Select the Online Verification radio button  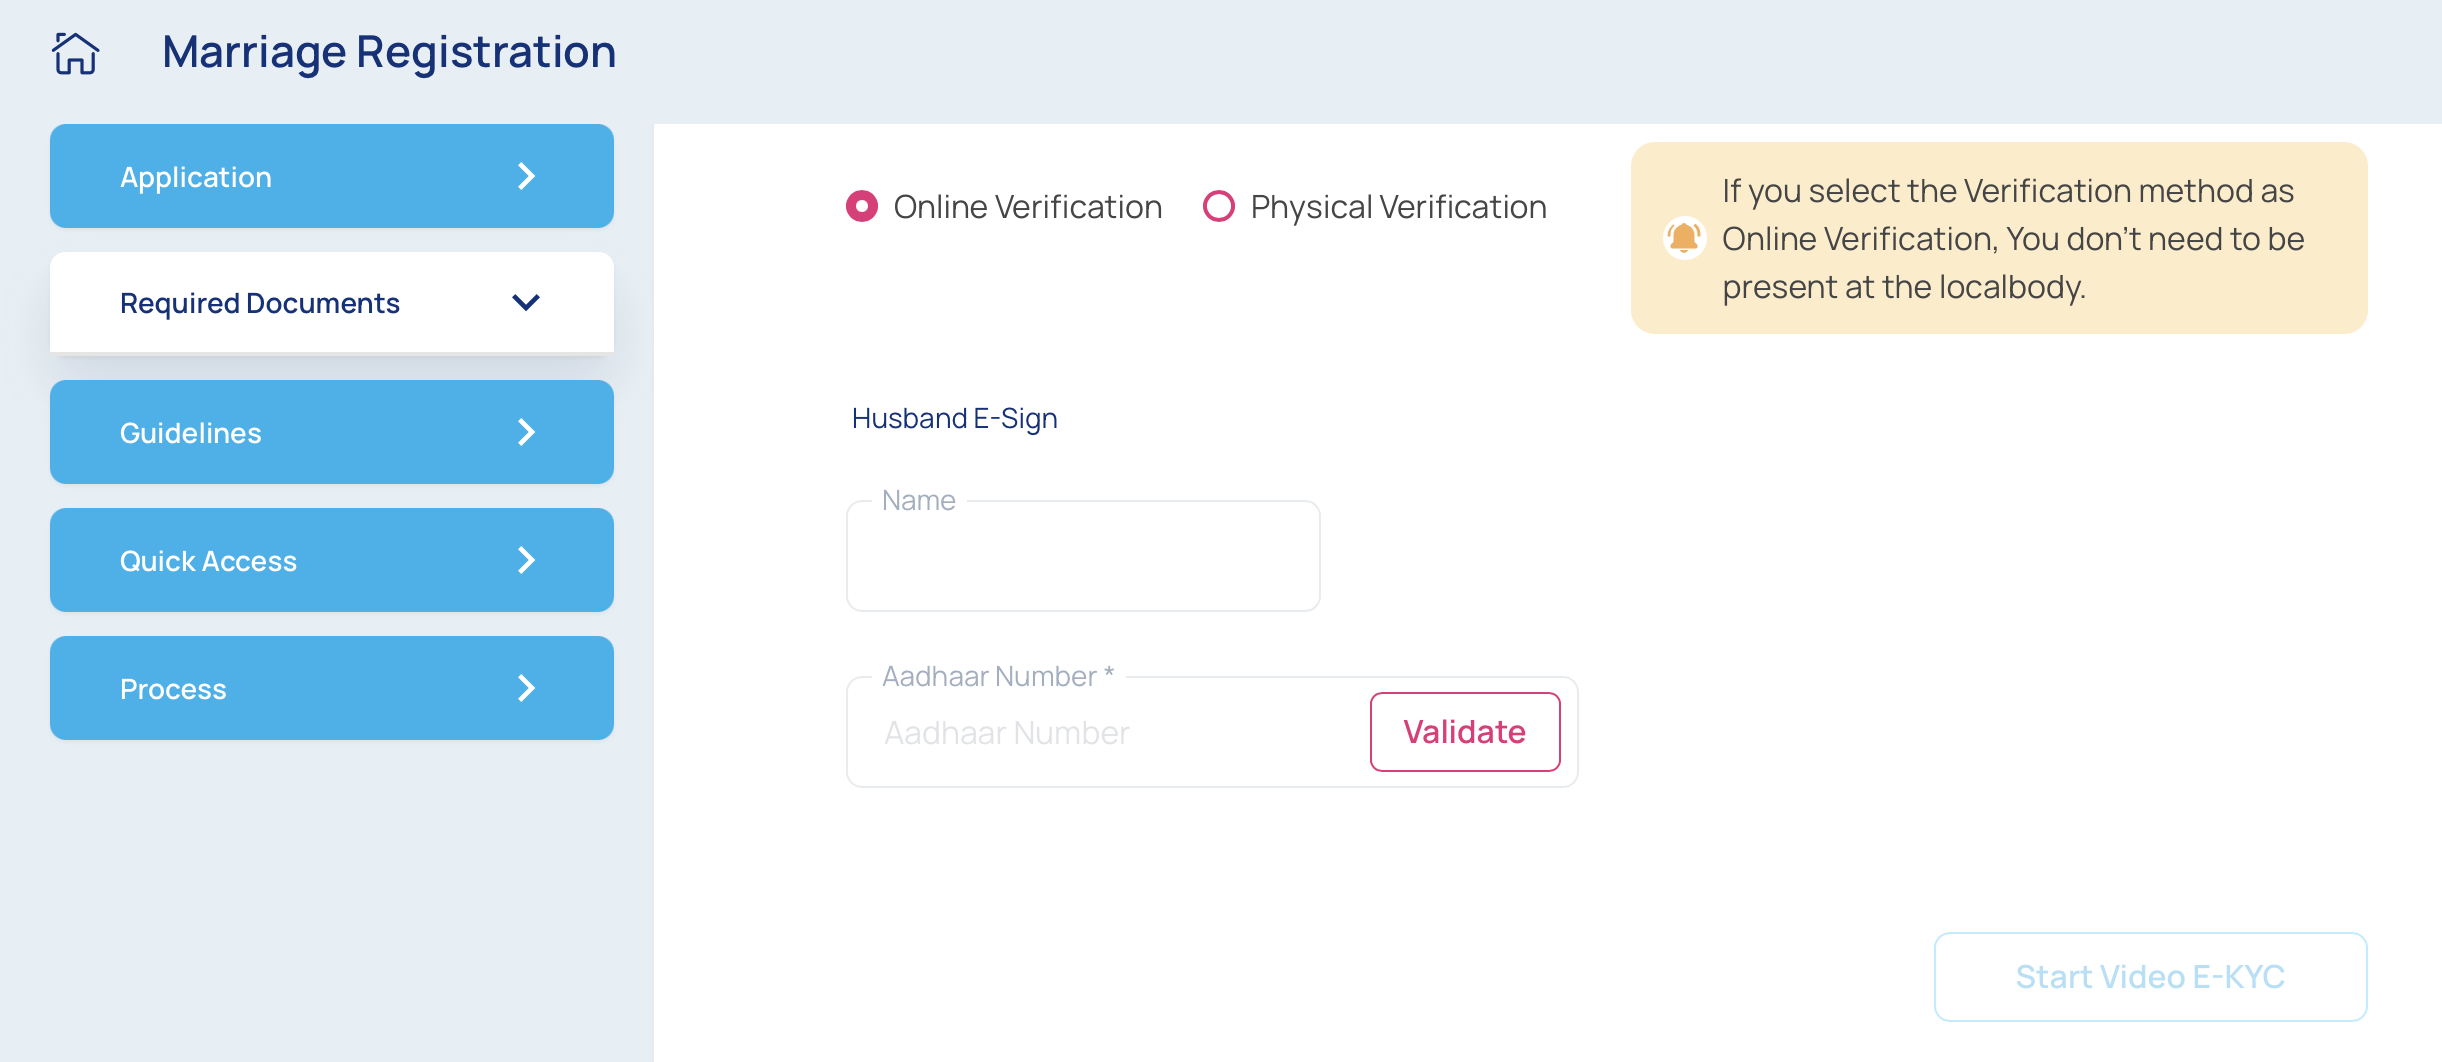(x=862, y=207)
